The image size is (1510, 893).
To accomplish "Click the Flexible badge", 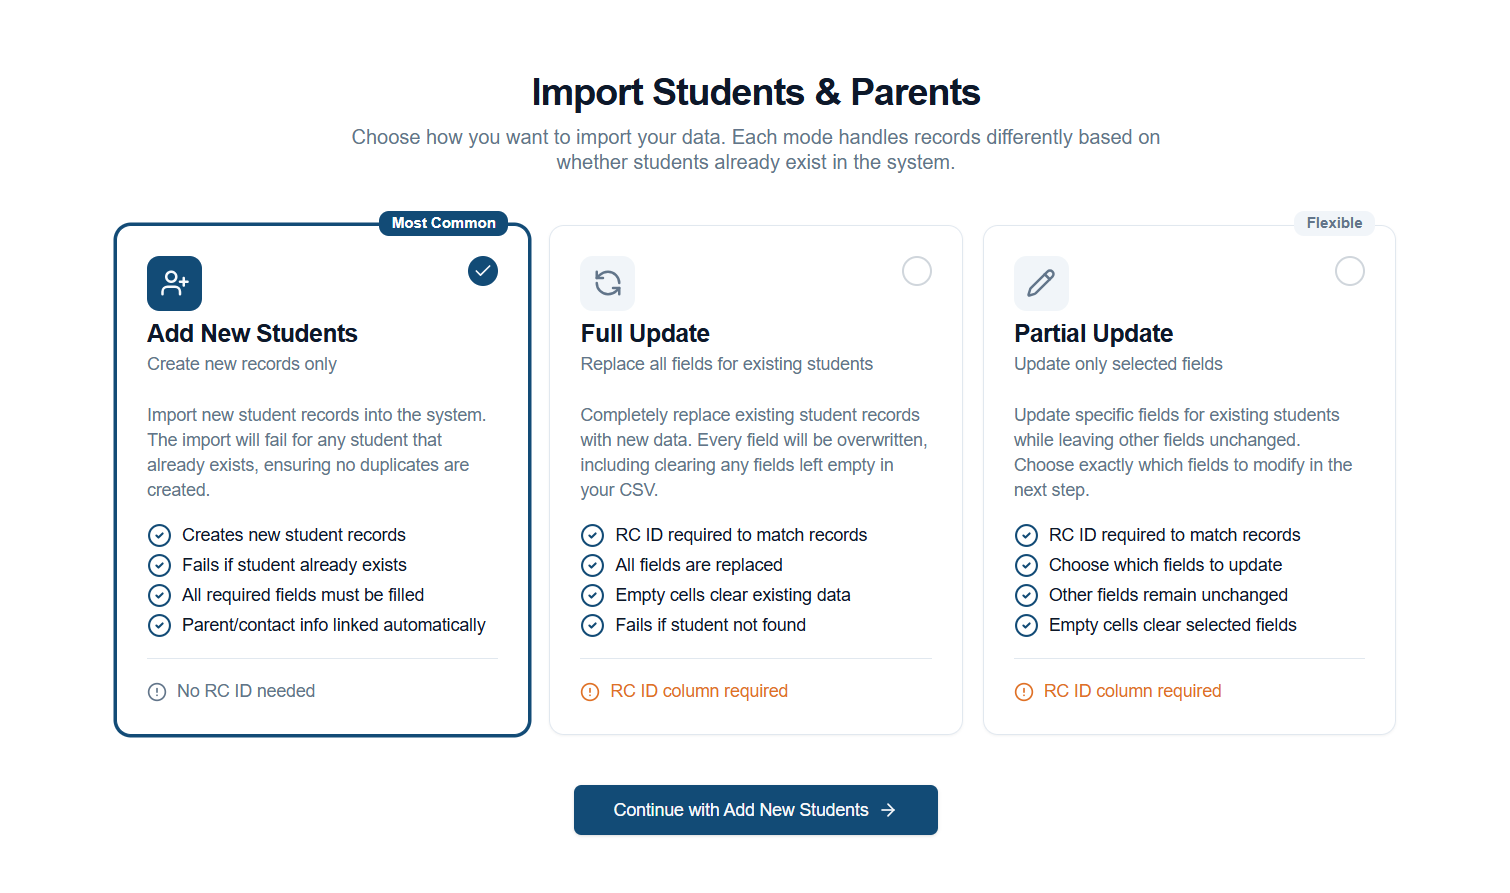I will [1334, 223].
